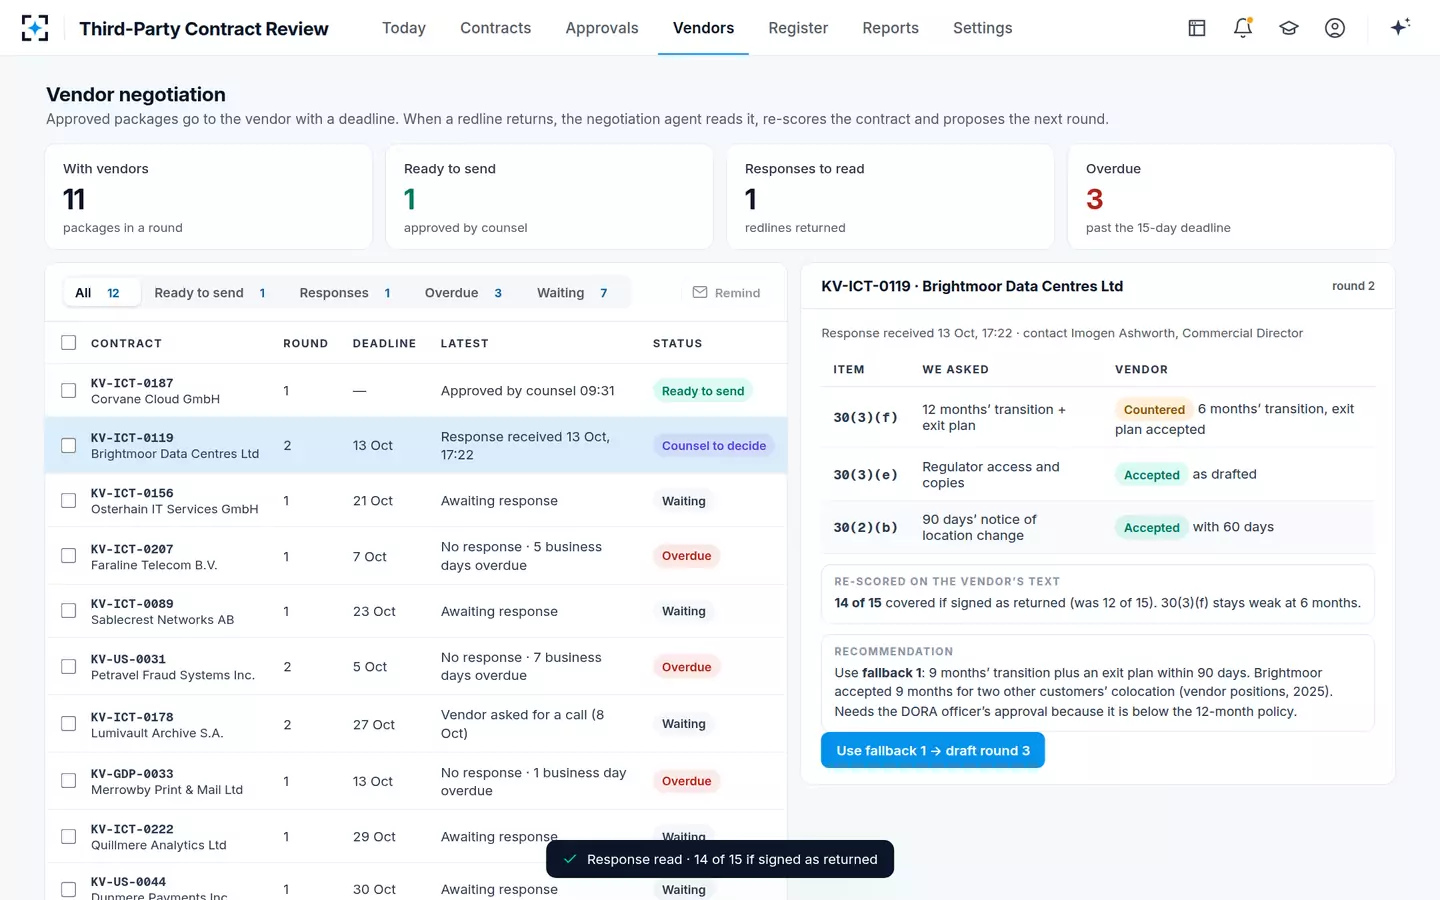Click Overdue badge for Merrowby Print & Mail

(687, 781)
